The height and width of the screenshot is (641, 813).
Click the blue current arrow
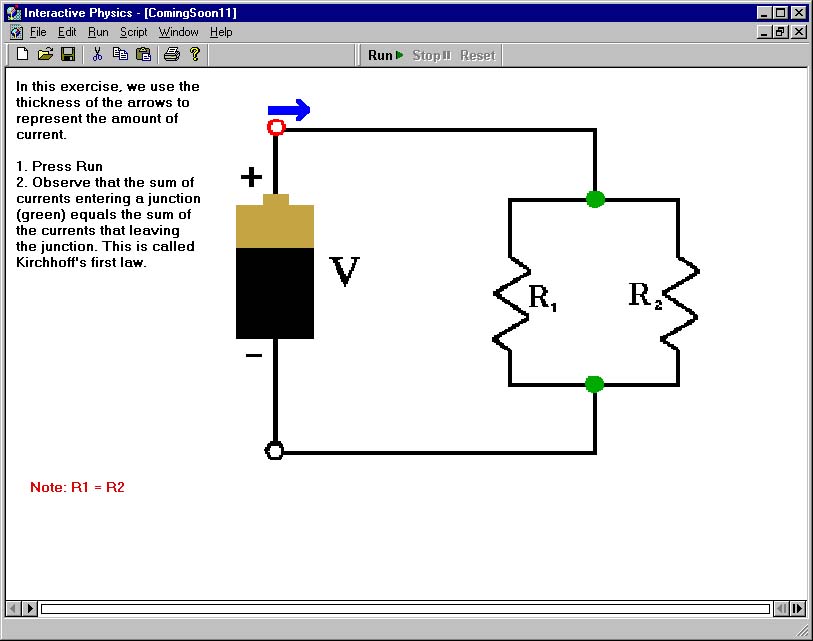(x=289, y=110)
